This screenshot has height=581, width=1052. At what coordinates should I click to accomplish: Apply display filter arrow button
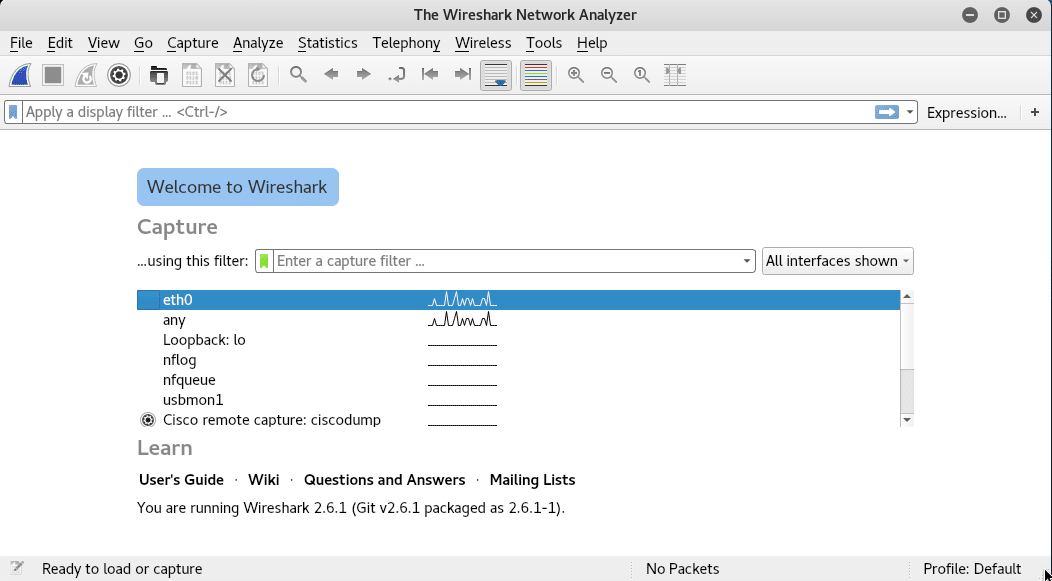[x=886, y=112]
